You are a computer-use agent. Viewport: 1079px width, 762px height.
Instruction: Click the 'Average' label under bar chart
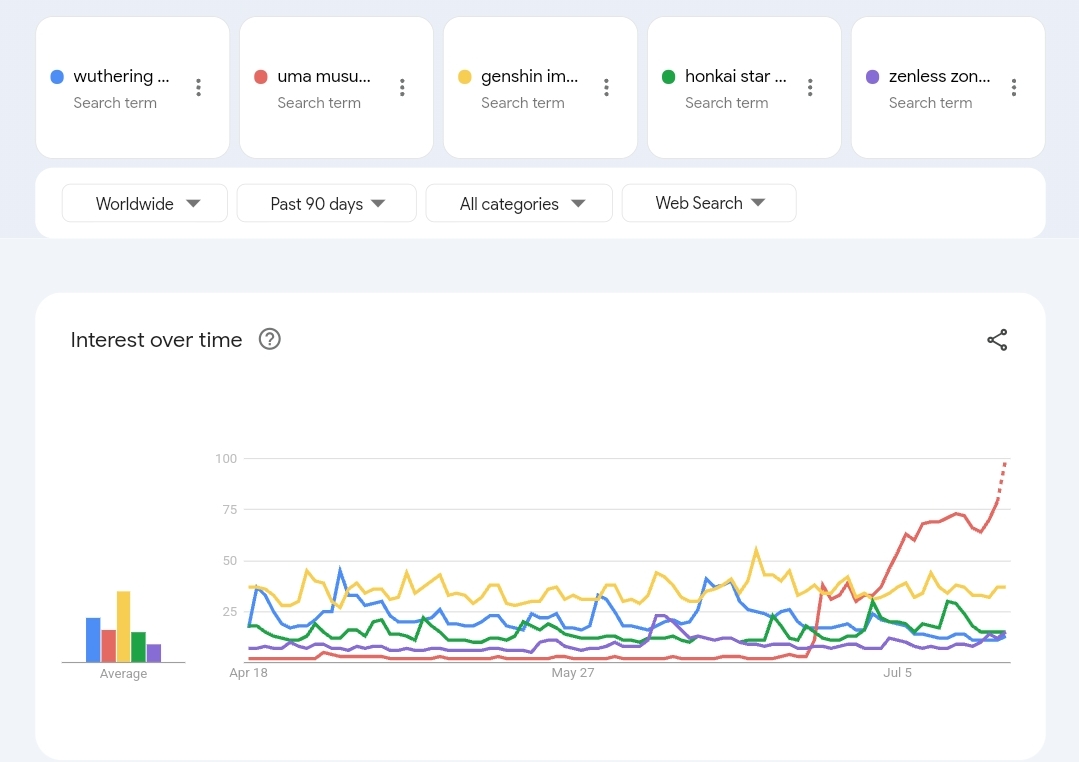point(123,674)
